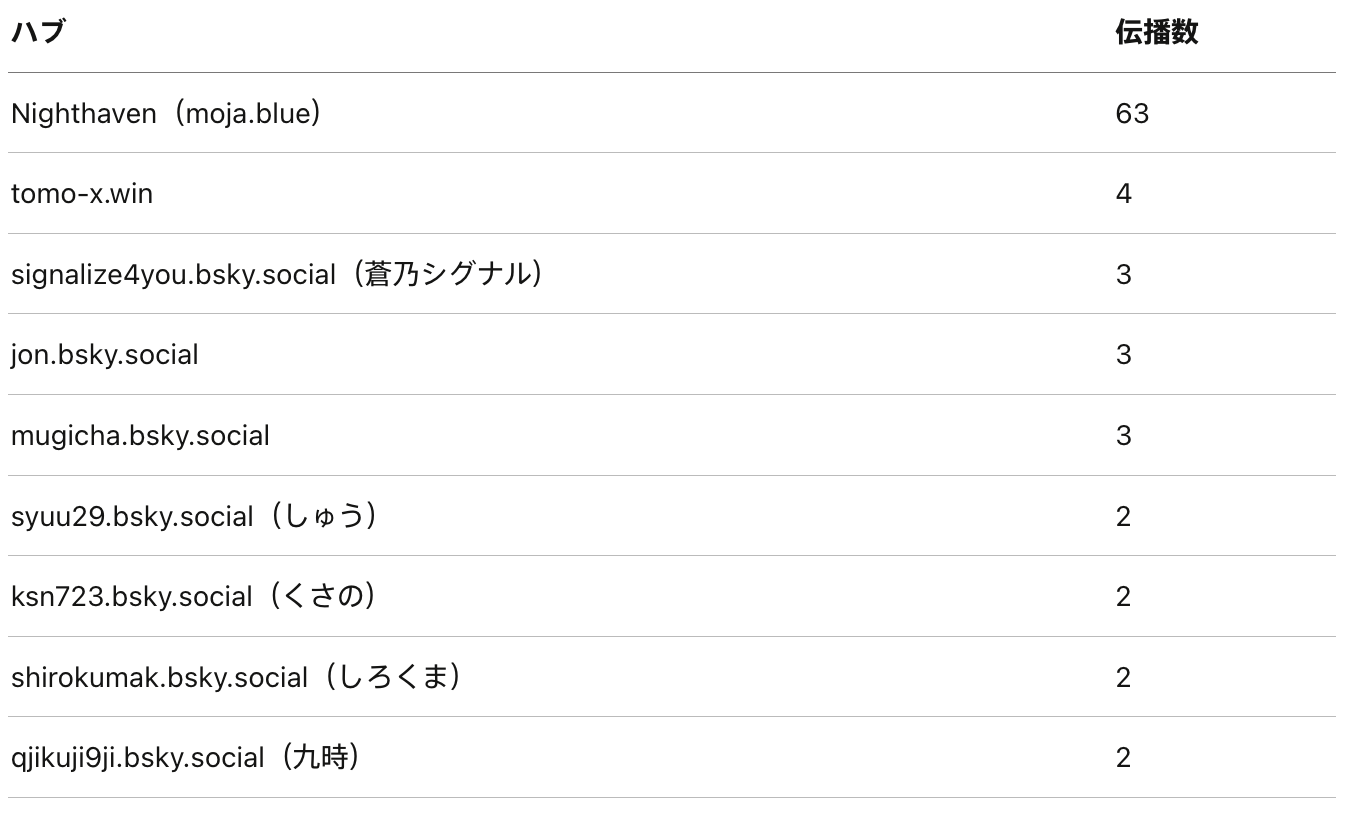Click the 伝播数 column header
This screenshot has width=1346, height=814.
tap(1156, 33)
